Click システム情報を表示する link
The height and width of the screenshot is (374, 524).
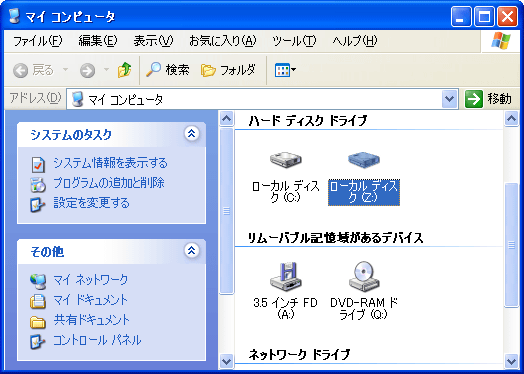[x=110, y=163]
